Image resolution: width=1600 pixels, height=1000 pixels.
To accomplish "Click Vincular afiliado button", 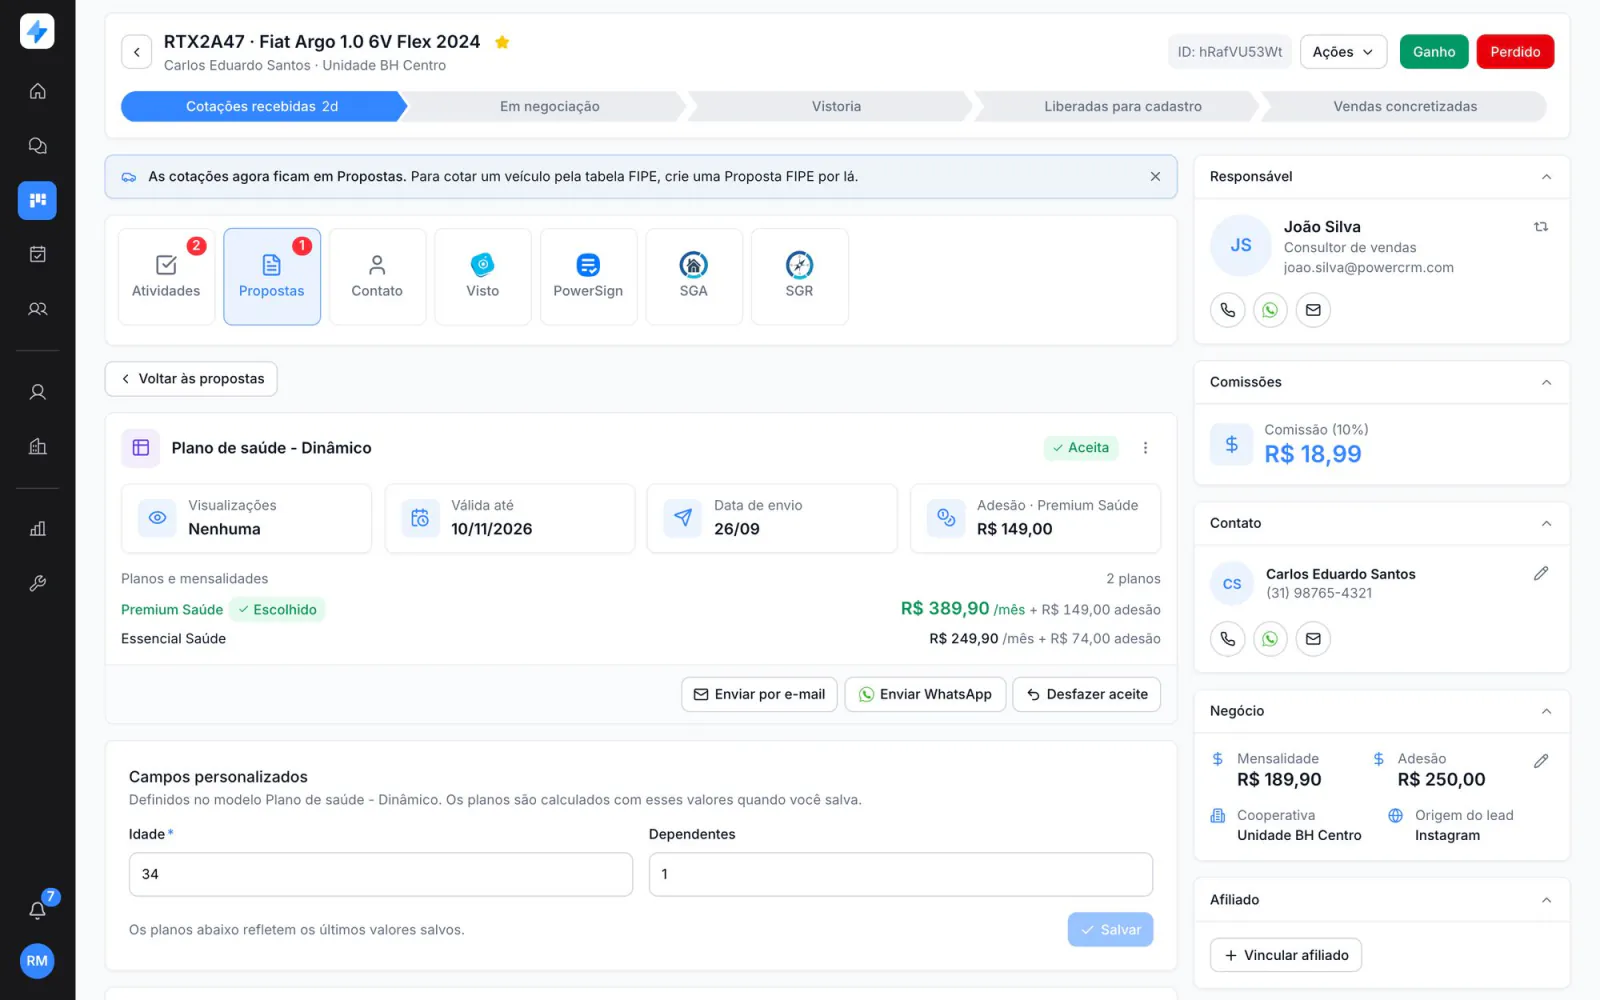I will [1286, 955].
